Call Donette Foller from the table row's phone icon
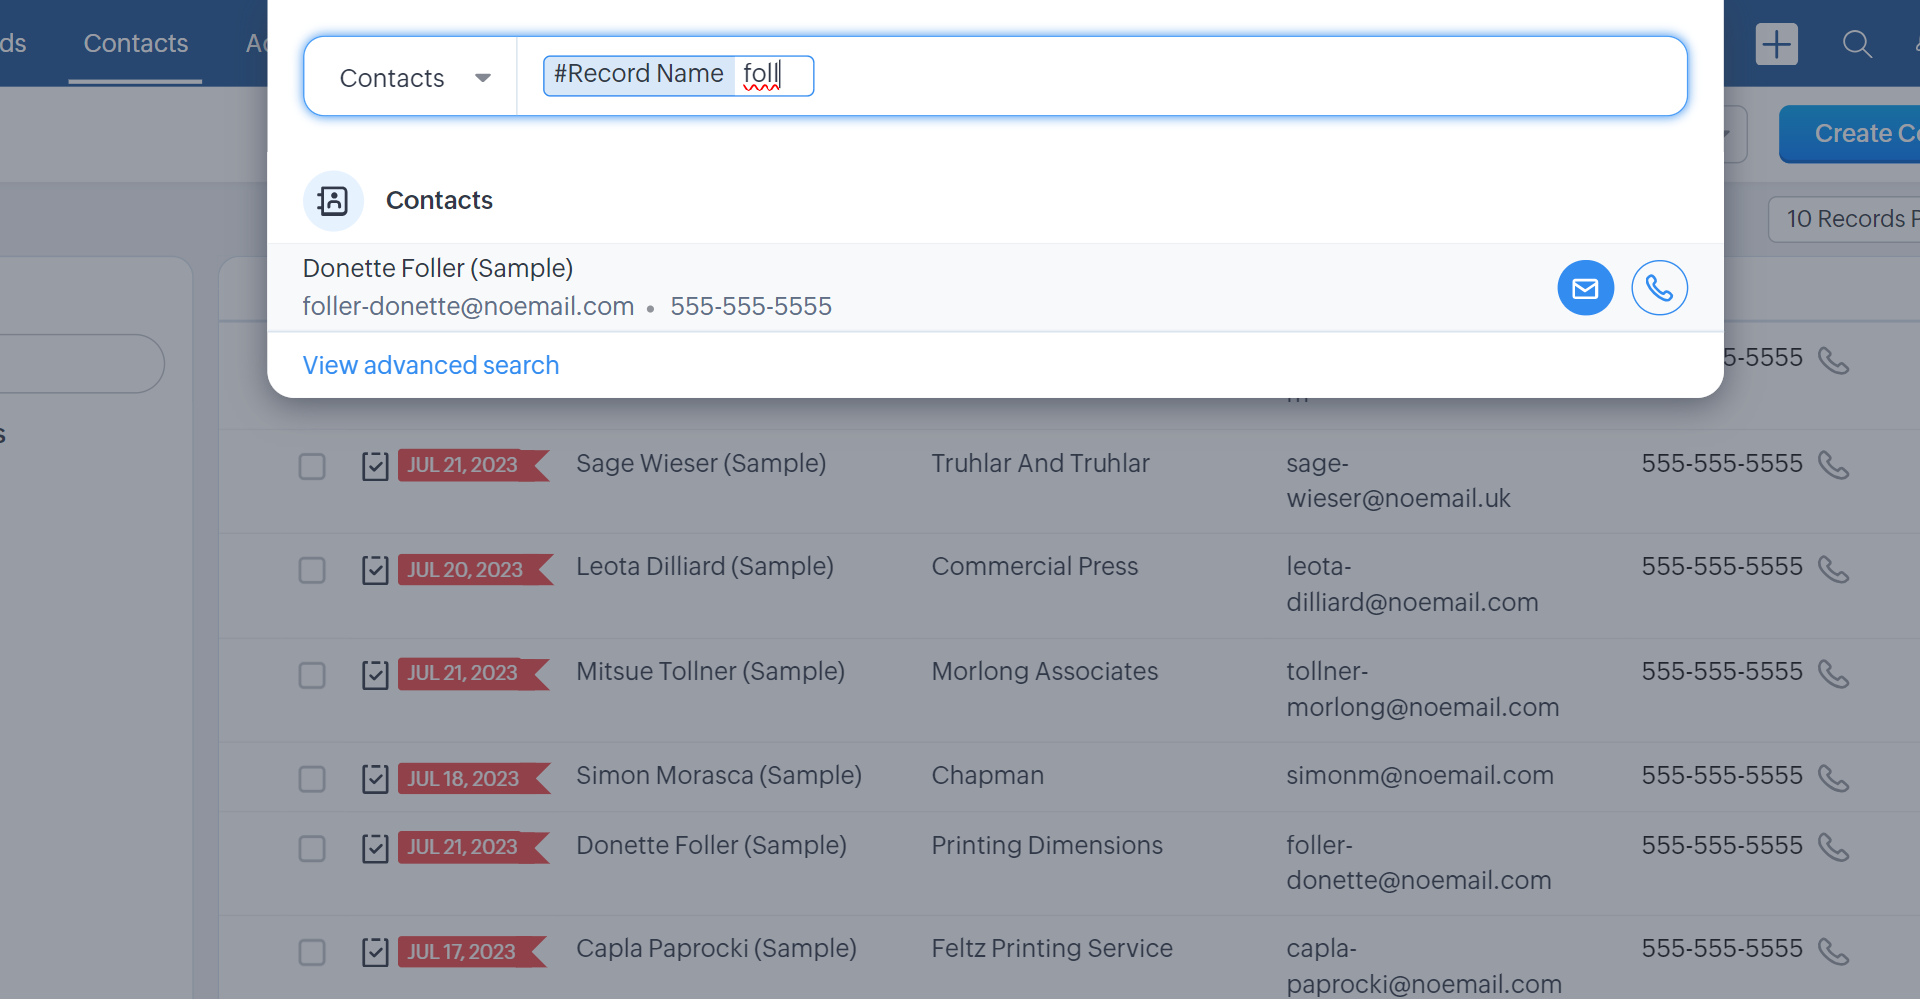Viewport: 1920px width, 999px height. point(1833,848)
